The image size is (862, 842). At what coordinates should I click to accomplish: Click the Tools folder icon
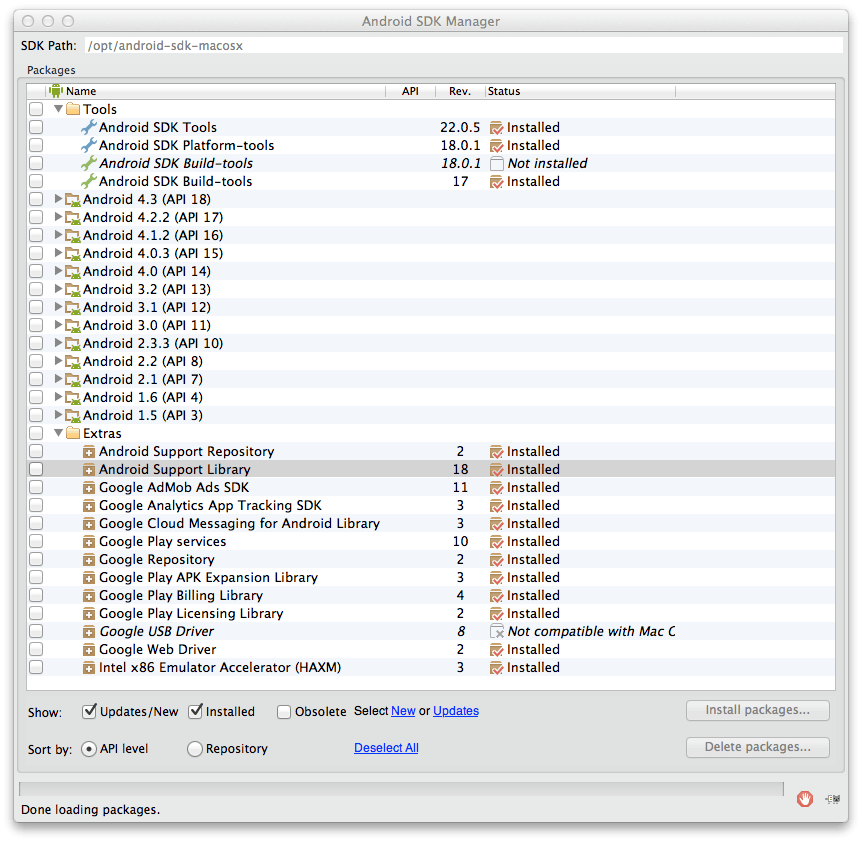(x=73, y=109)
